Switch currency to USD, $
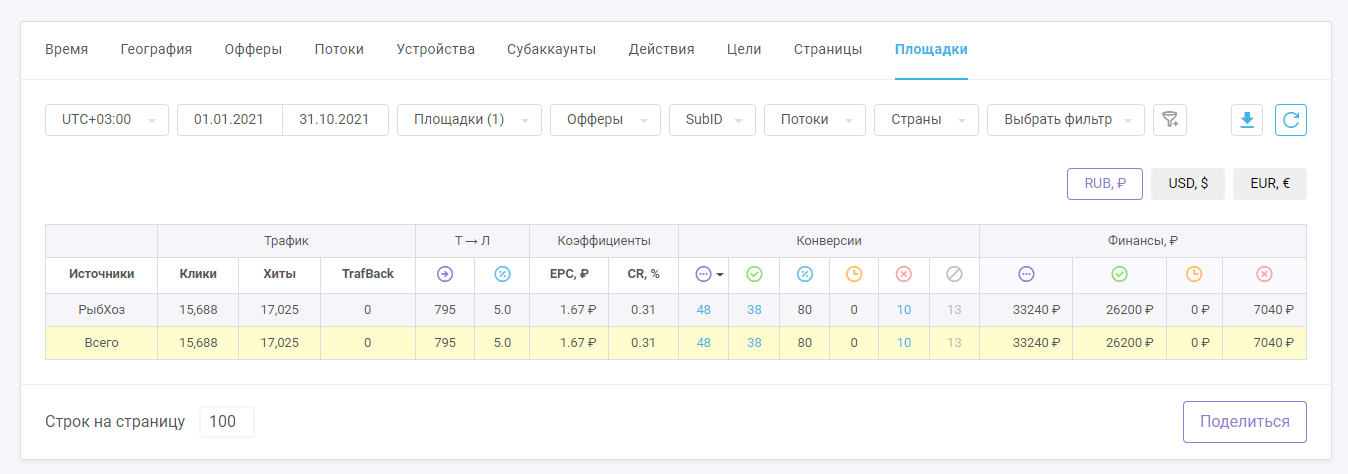Viewport: 1348px width, 474px height. pos(1188,184)
